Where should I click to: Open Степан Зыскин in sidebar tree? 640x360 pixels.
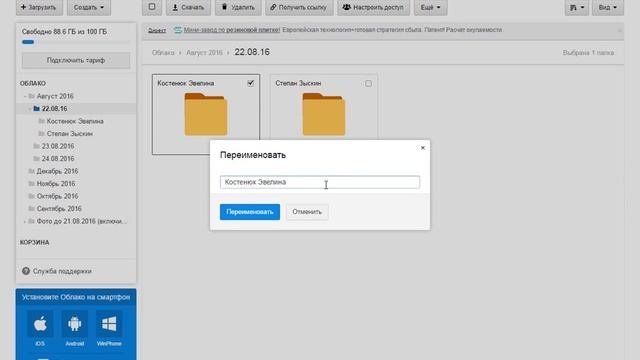pyautogui.click(x=69, y=133)
